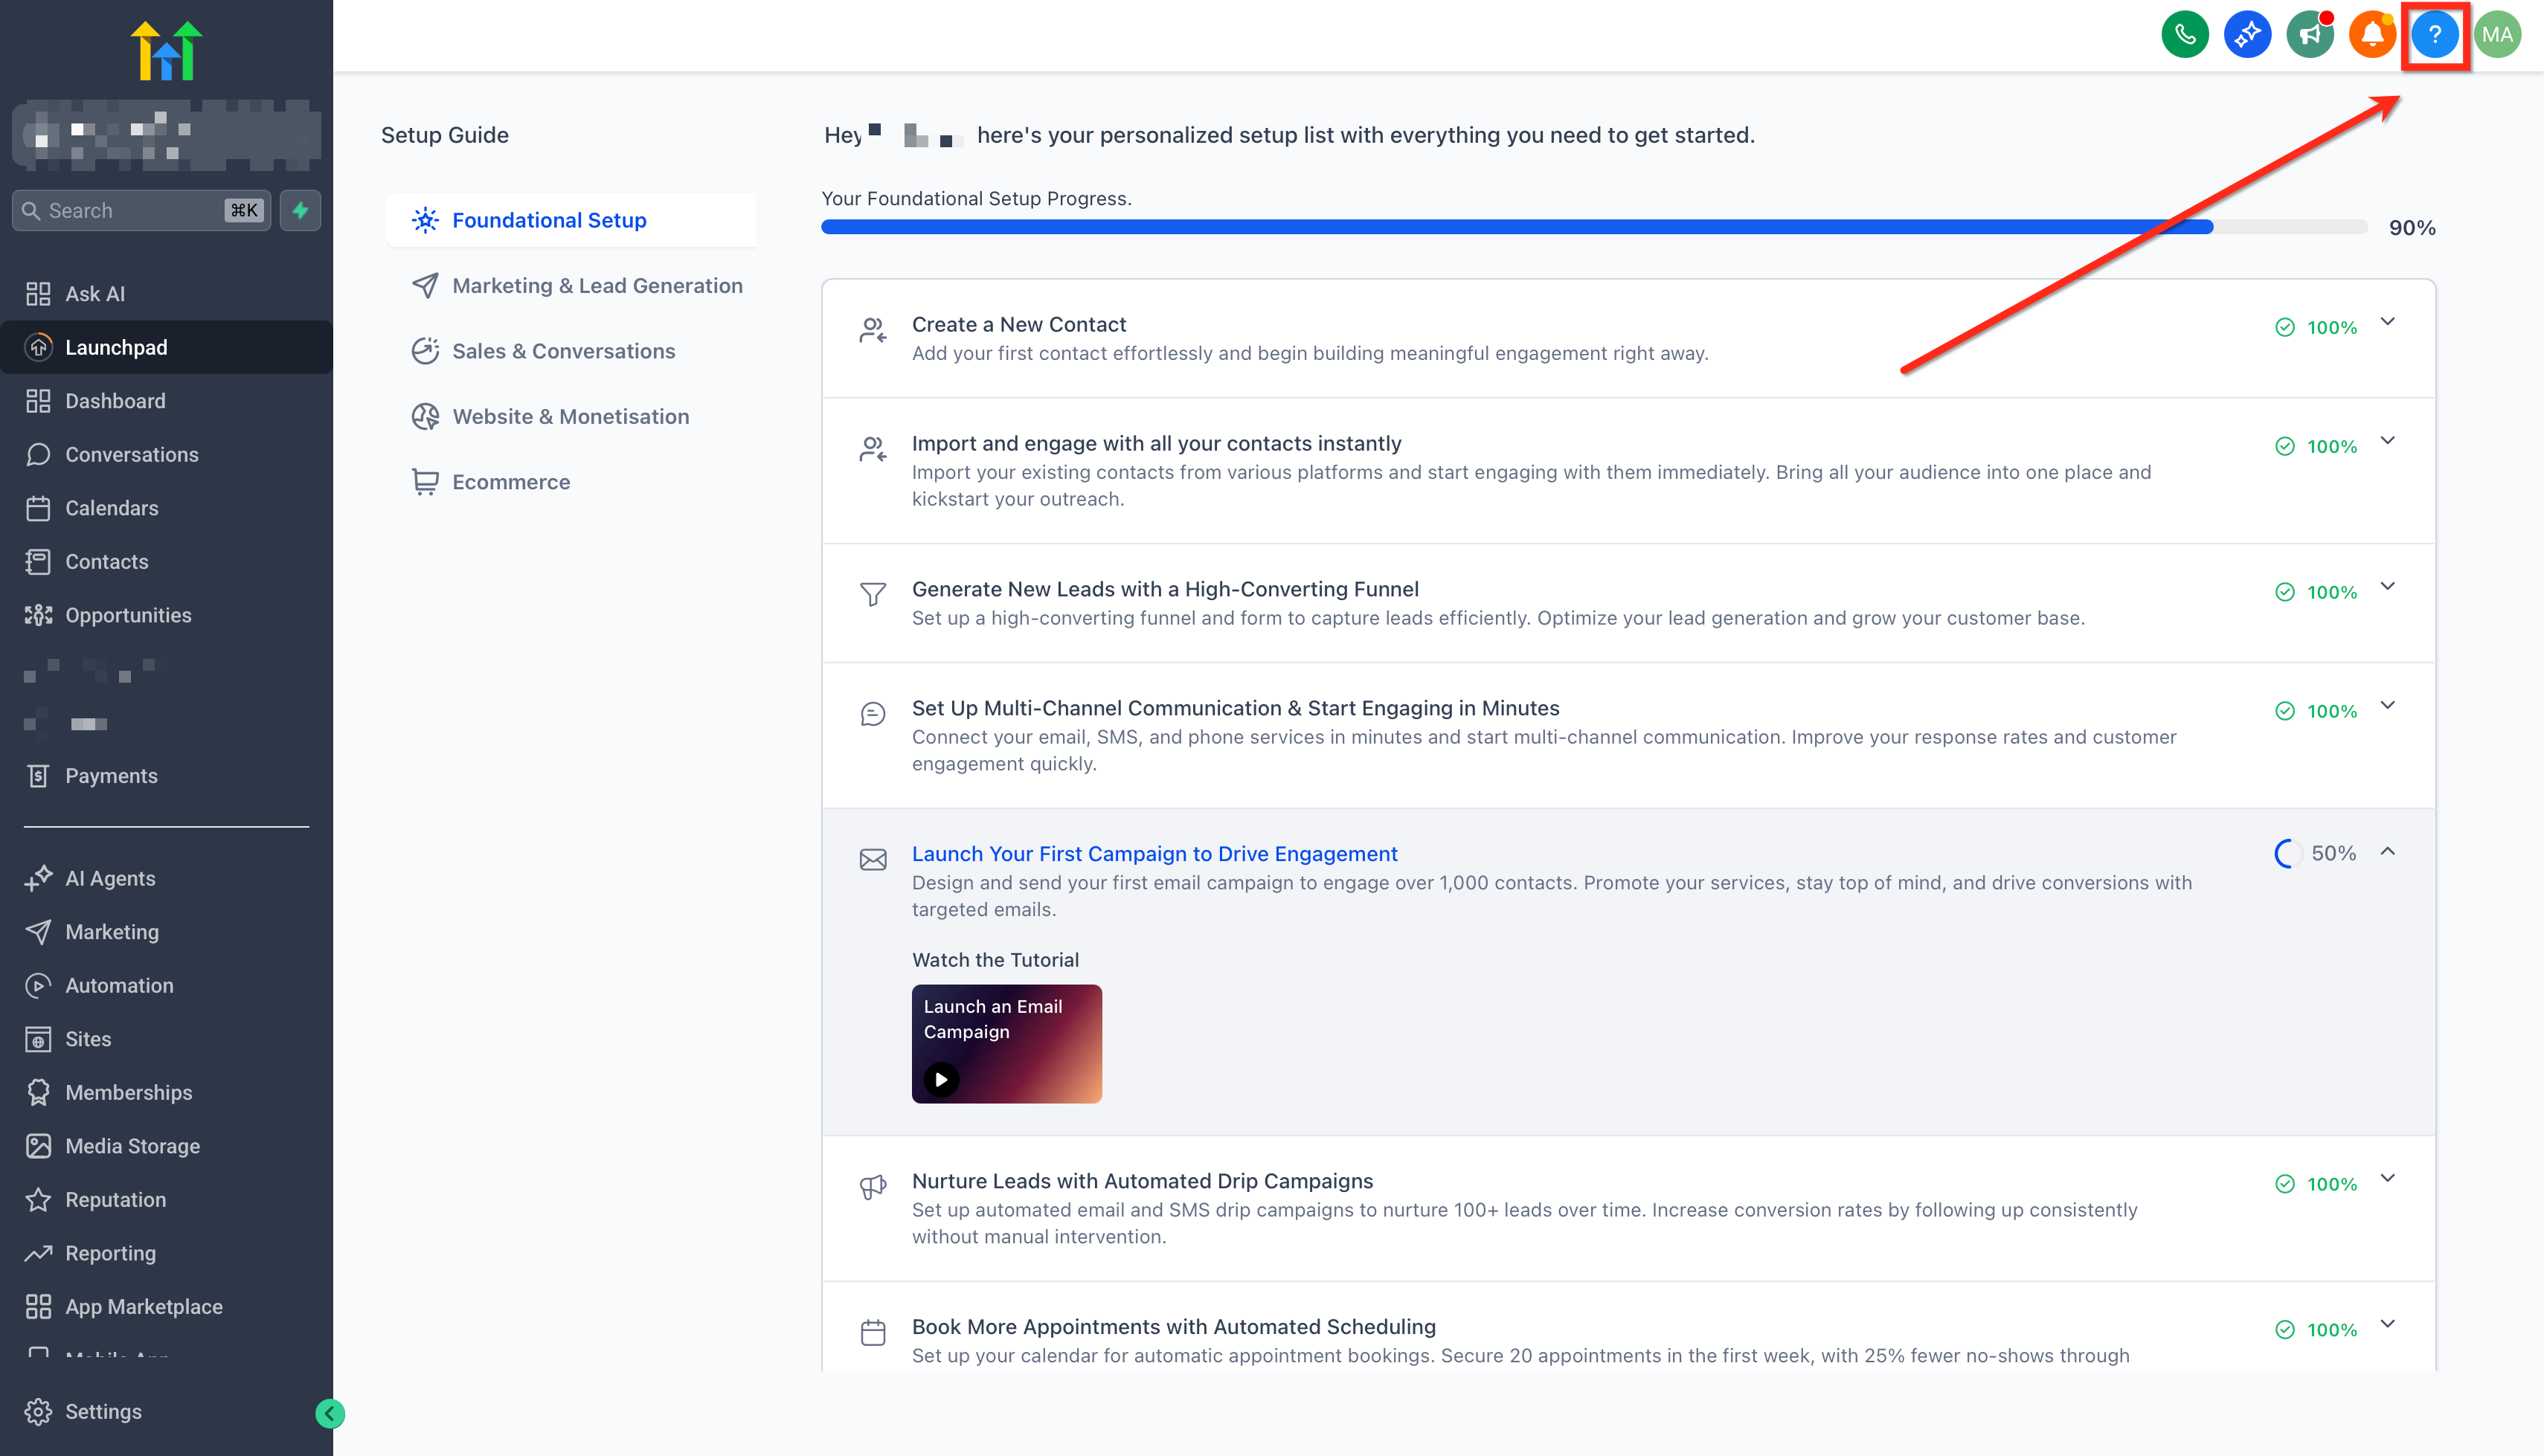This screenshot has height=1456, width=2544.
Task: Select the Sales & Conversations tab
Action: point(563,351)
